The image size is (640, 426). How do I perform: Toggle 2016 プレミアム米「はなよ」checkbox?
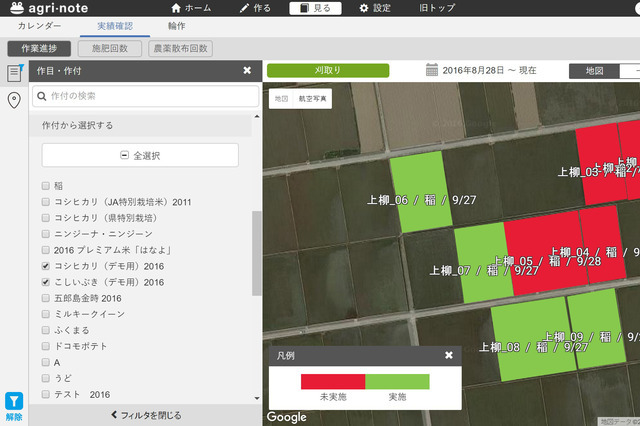tap(46, 250)
